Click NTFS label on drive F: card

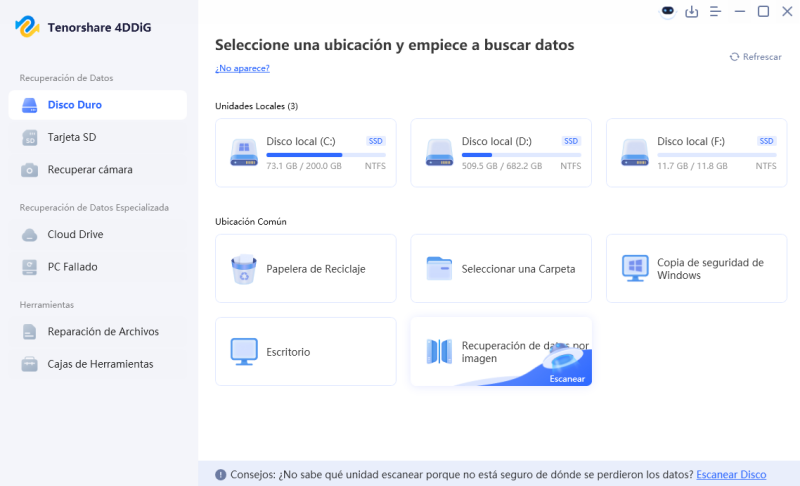(x=766, y=166)
